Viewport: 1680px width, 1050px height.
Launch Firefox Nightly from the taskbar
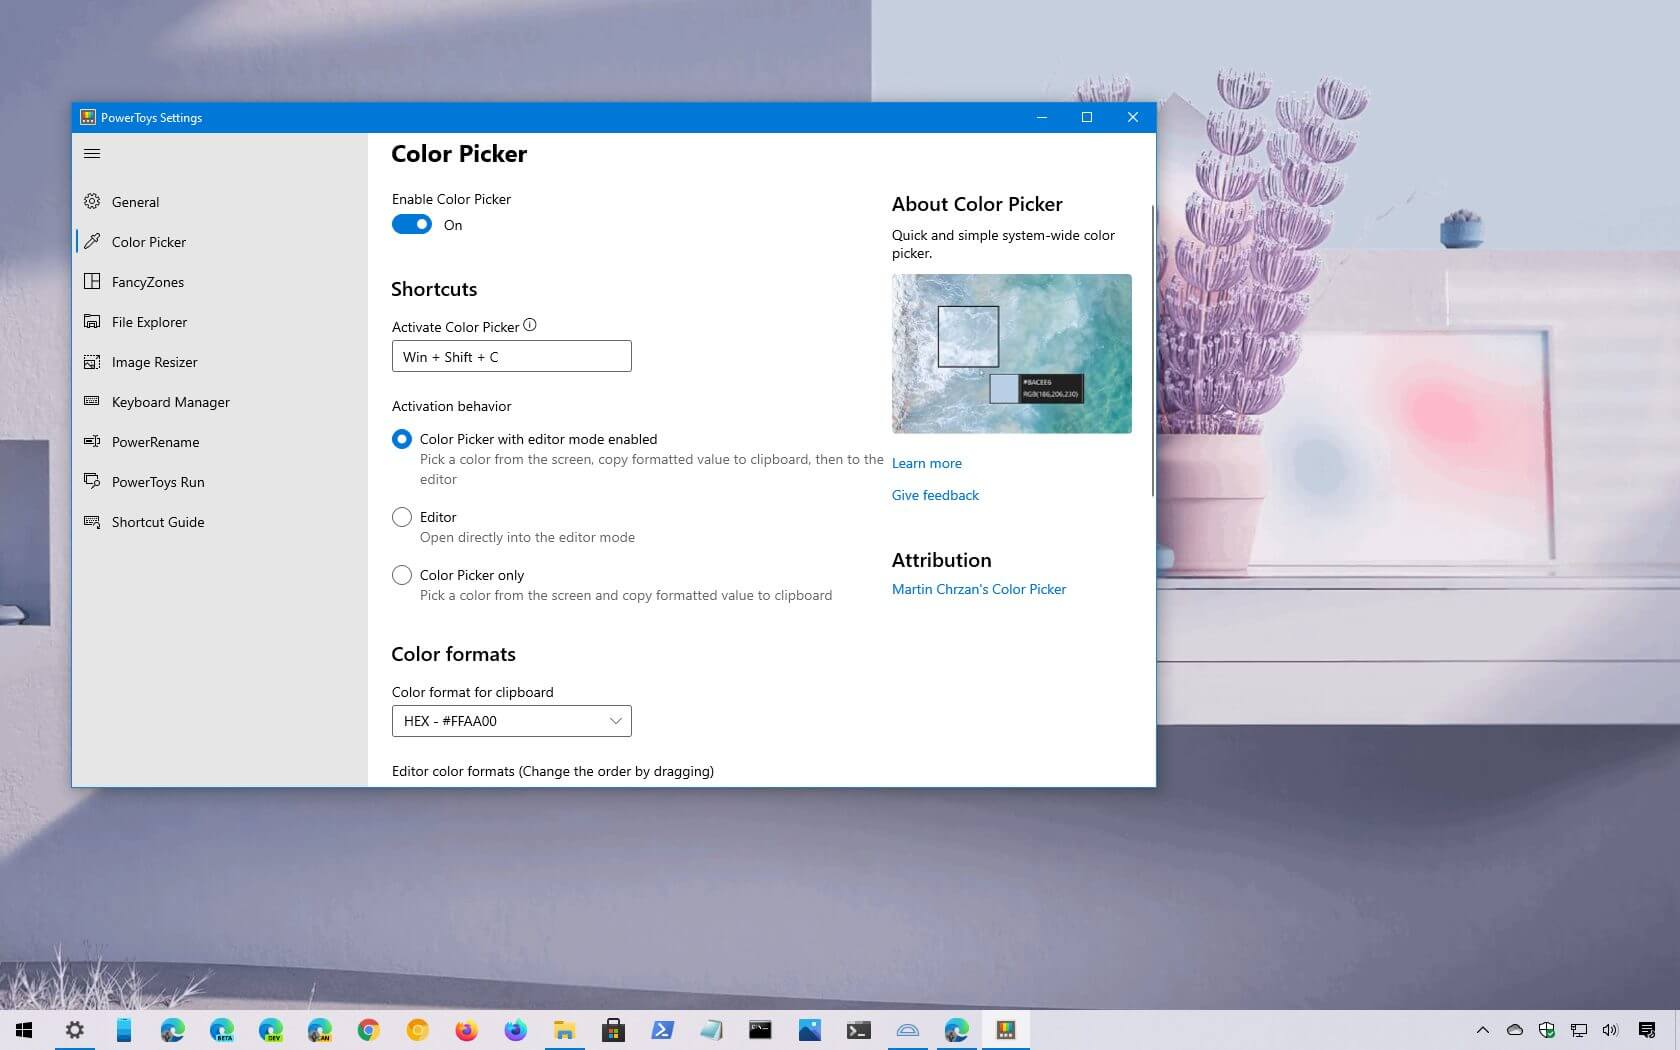[x=515, y=1030]
